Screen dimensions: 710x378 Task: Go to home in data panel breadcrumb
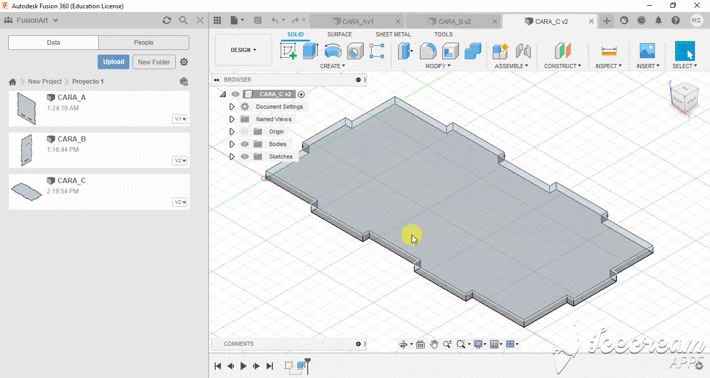(x=12, y=81)
